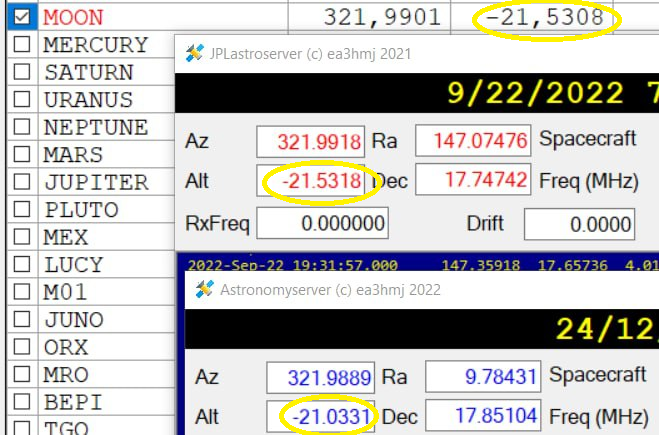Click the Dec field in JPLastroserver
Screen dimensions: 659x435
(x=473, y=179)
